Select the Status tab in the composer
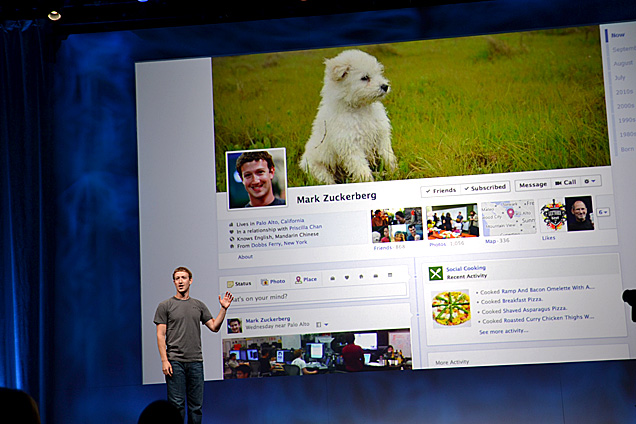Screen dimensions: 636x424 (x=239, y=284)
